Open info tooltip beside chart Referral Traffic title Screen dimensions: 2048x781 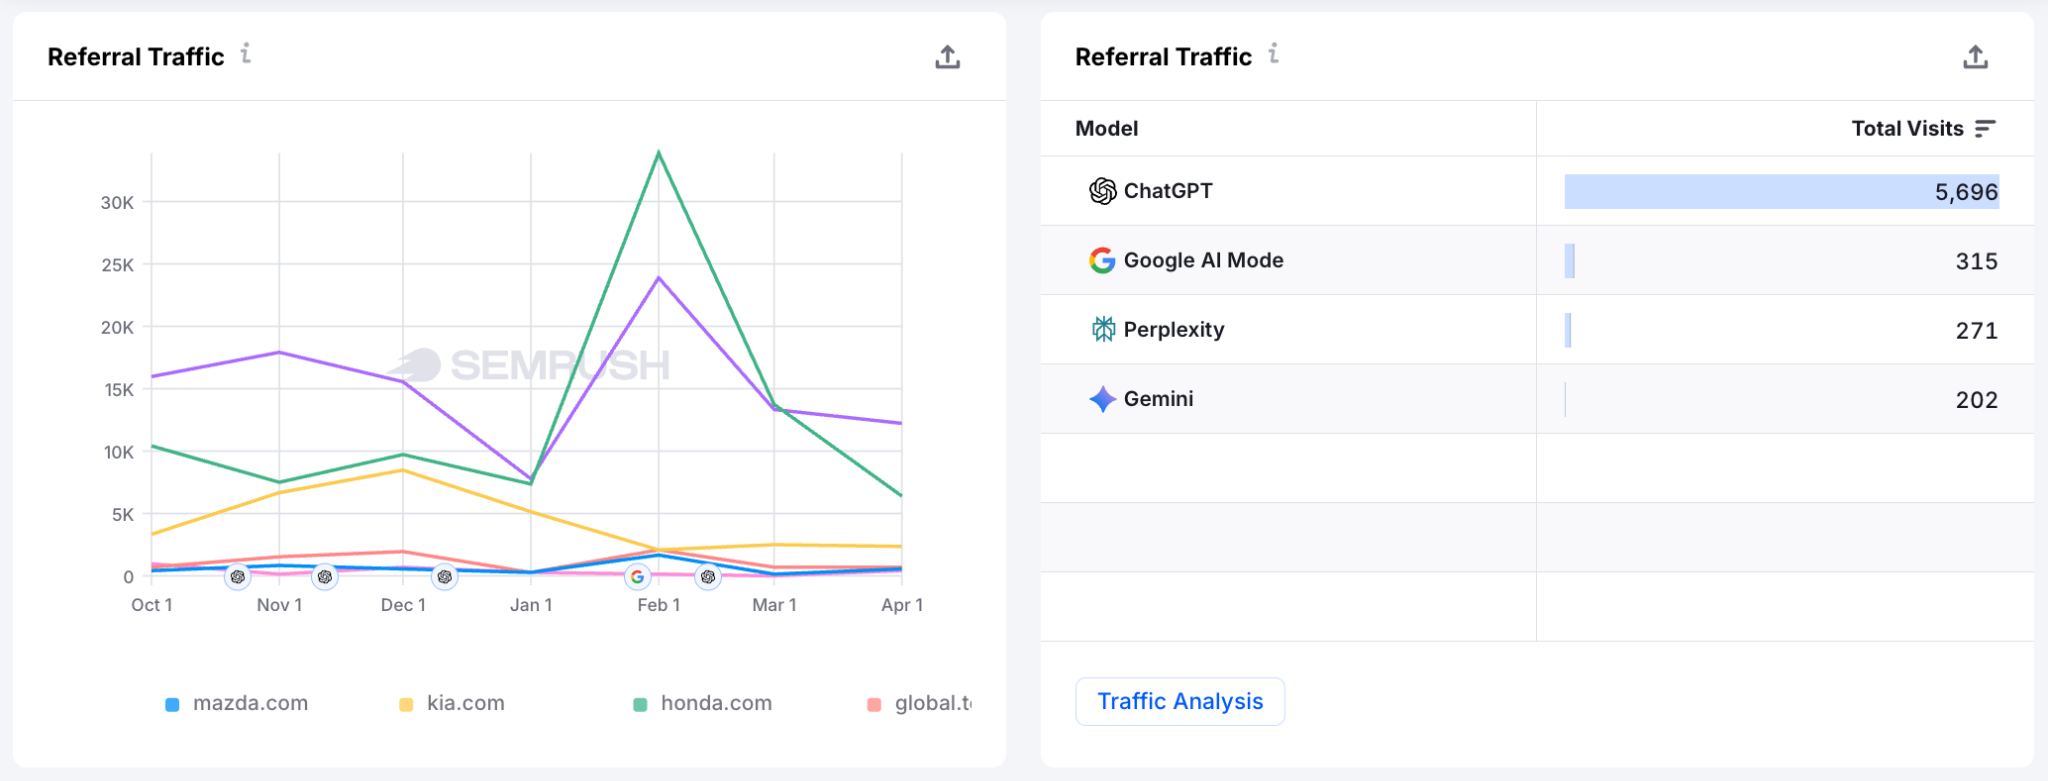coord(246,54)
